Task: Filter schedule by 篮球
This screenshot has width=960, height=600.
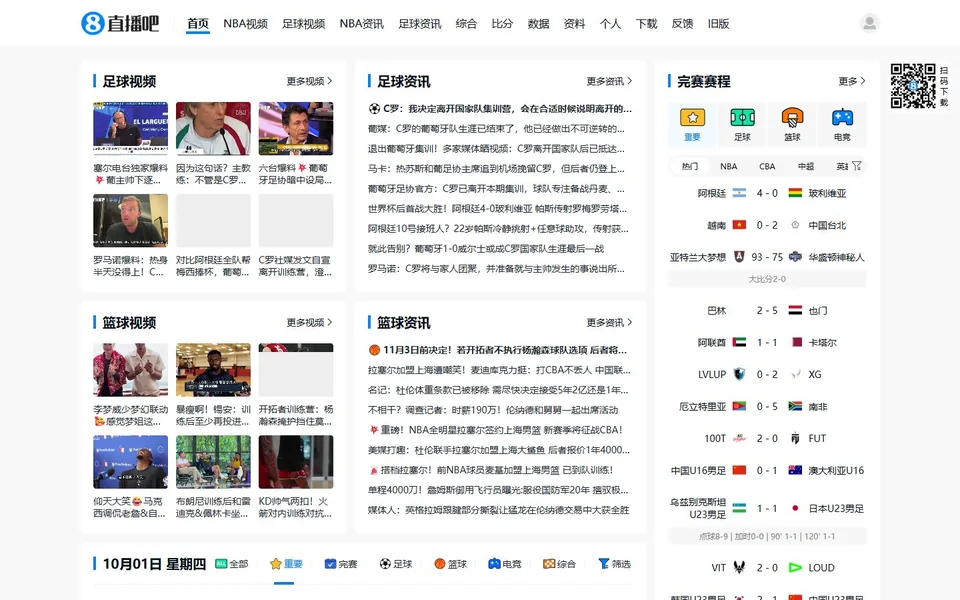Action: point(450,564)
